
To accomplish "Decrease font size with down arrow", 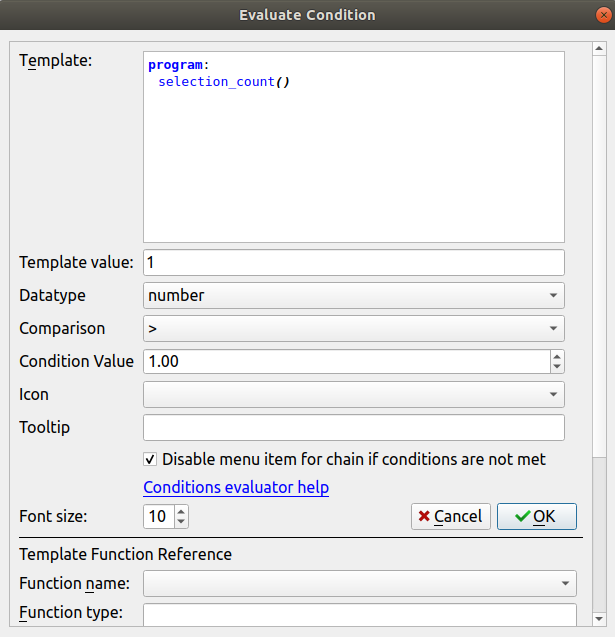I will (181, 523).
